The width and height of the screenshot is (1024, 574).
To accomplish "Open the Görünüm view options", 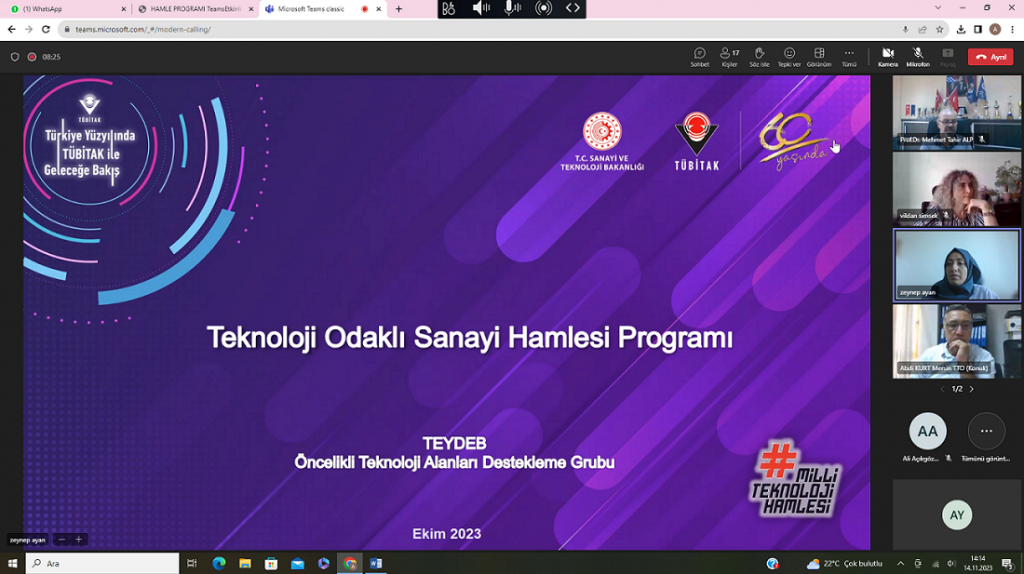I will [x=819, y=56].
